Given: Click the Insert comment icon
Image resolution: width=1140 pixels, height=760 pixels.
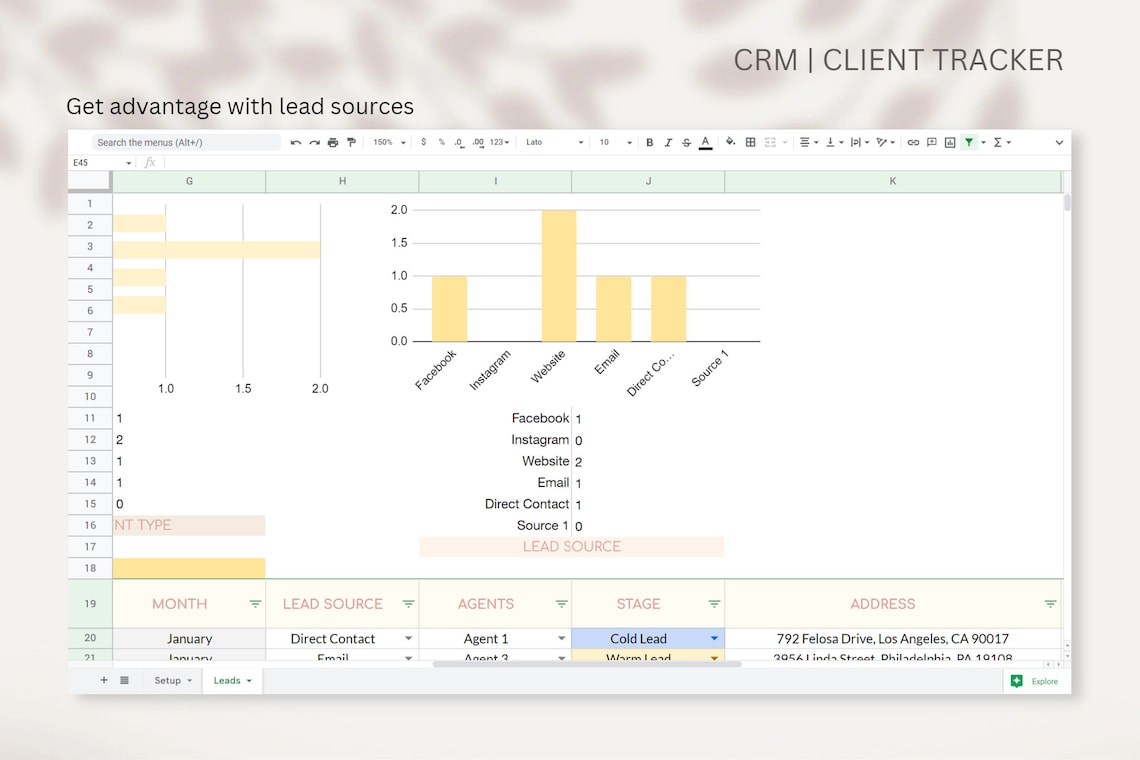Looking at the screenshot, I should [932, 142].
